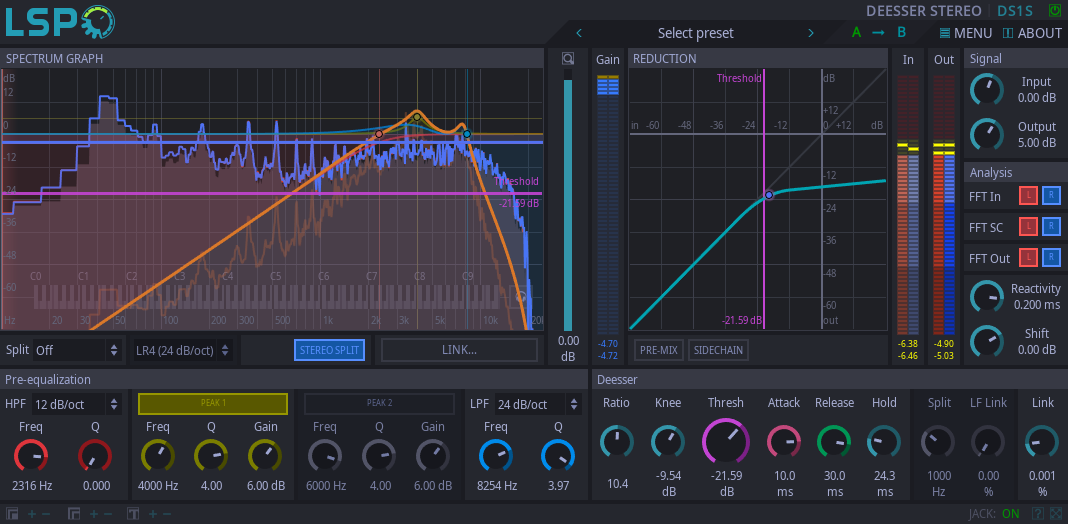Toggle FFT In right channel R
Viewport: 1068px width, 524px height.
[1051, 196]
